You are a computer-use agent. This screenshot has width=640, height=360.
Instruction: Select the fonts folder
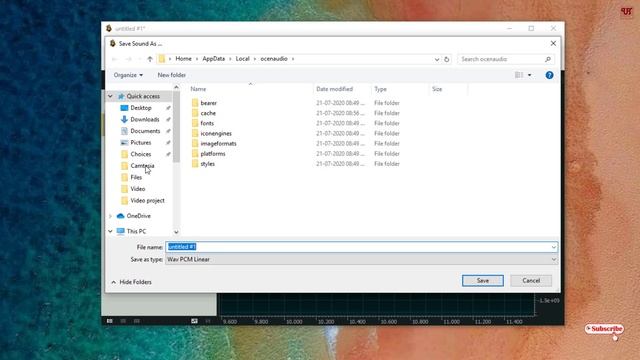207,123
